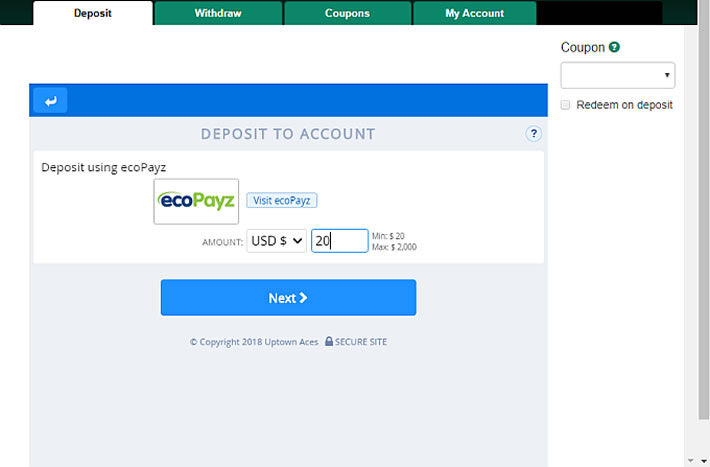This screenshot has width=710, height=467.
Task: Click the 'DEPOSIT TO ACCOUNT' heading
Action: coord(288,134)
